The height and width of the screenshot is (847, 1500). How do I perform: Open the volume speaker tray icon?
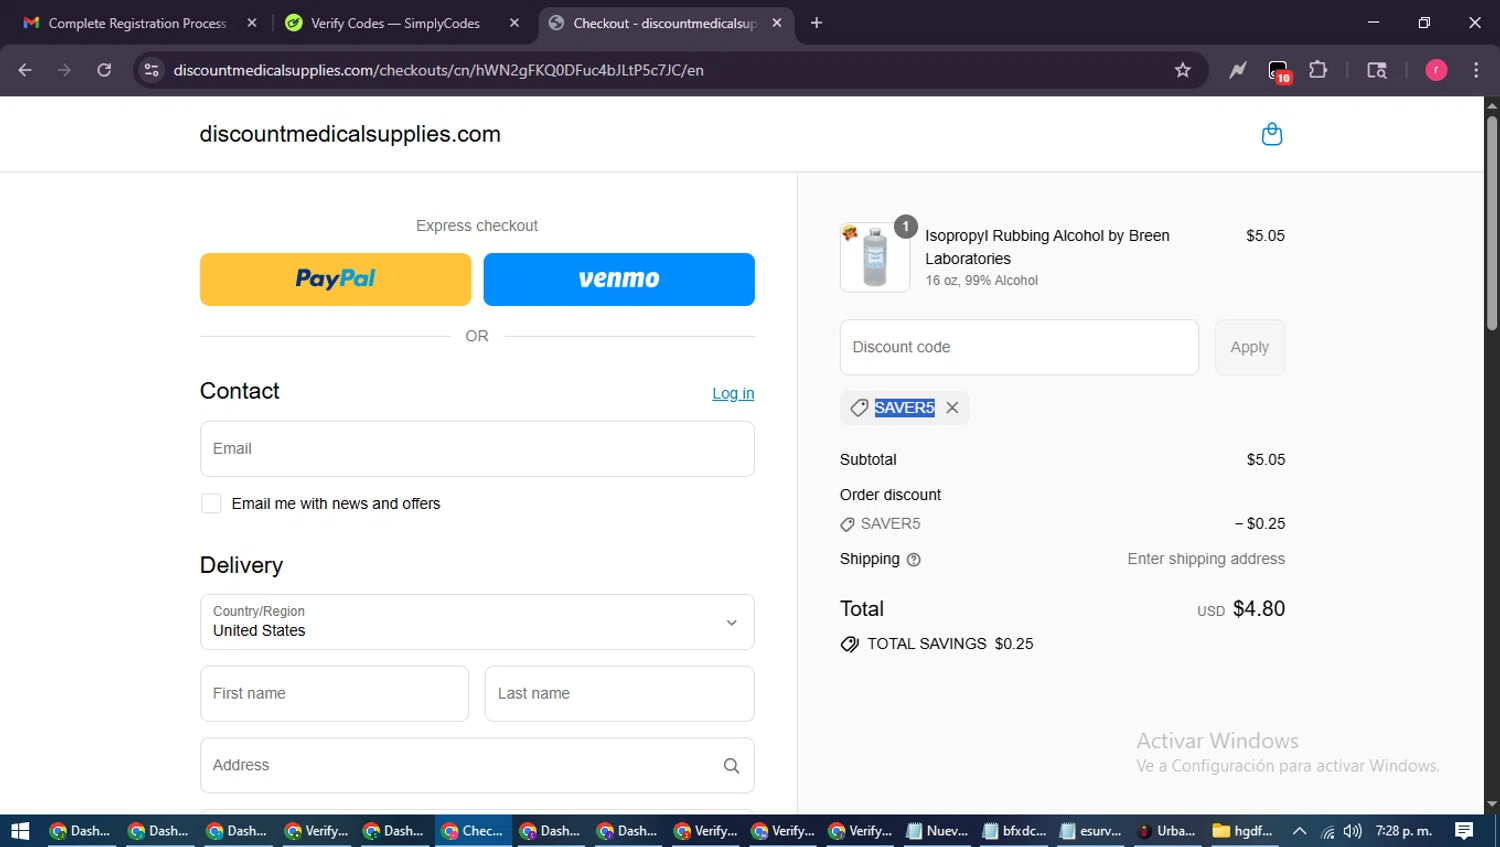click(1353, 831)
